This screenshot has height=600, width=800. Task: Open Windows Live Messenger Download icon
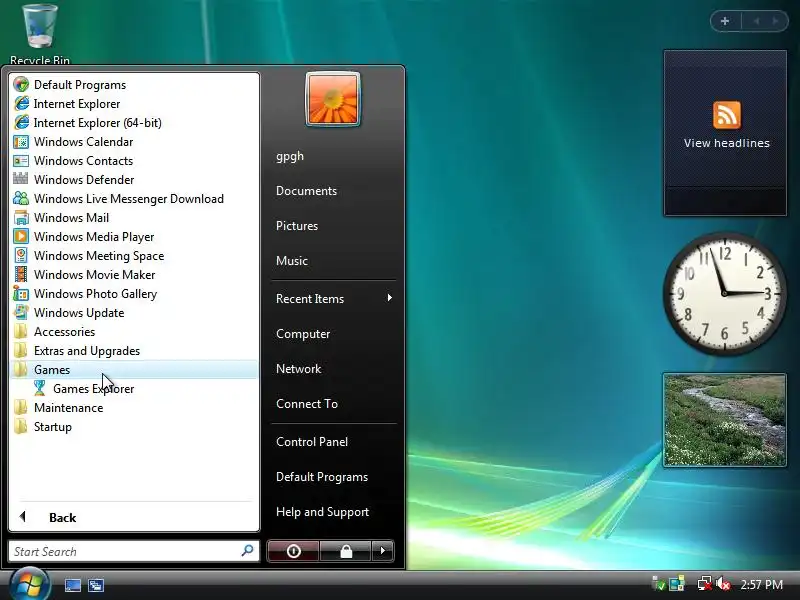[21, 198]
